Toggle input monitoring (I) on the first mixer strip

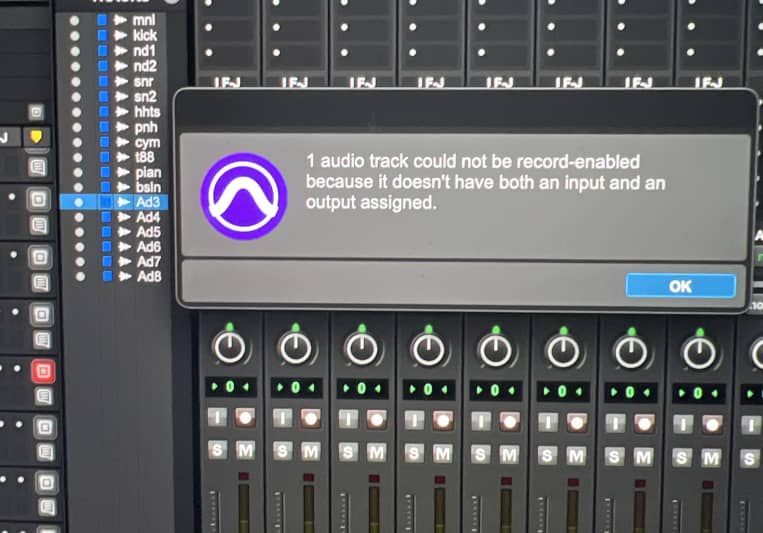(x=217, y=417)
